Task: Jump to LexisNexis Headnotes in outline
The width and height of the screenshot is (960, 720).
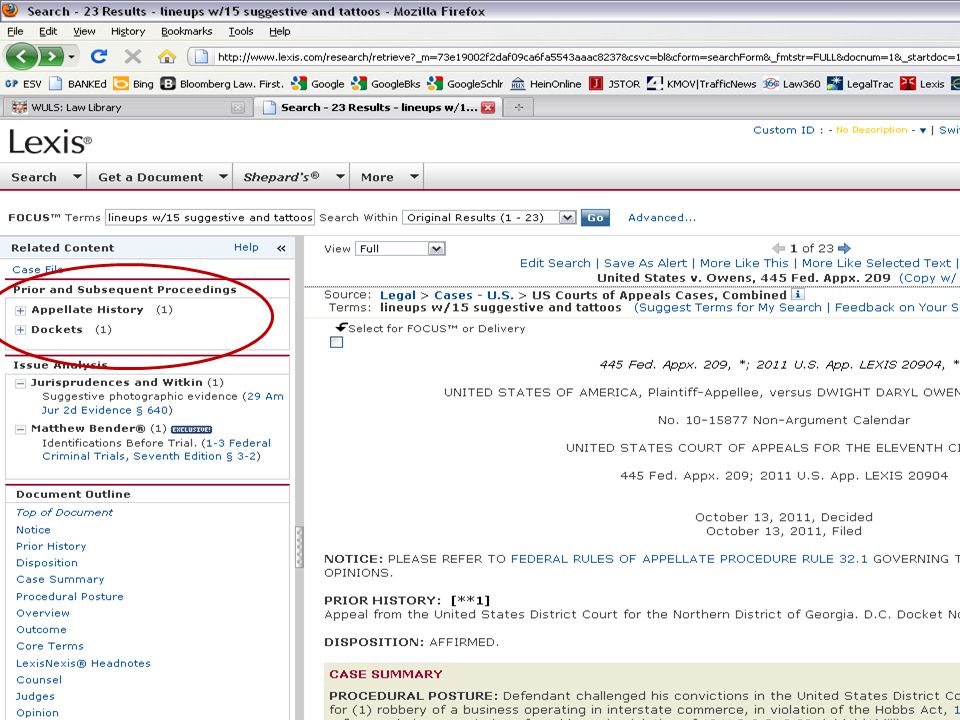Action: 83,663
